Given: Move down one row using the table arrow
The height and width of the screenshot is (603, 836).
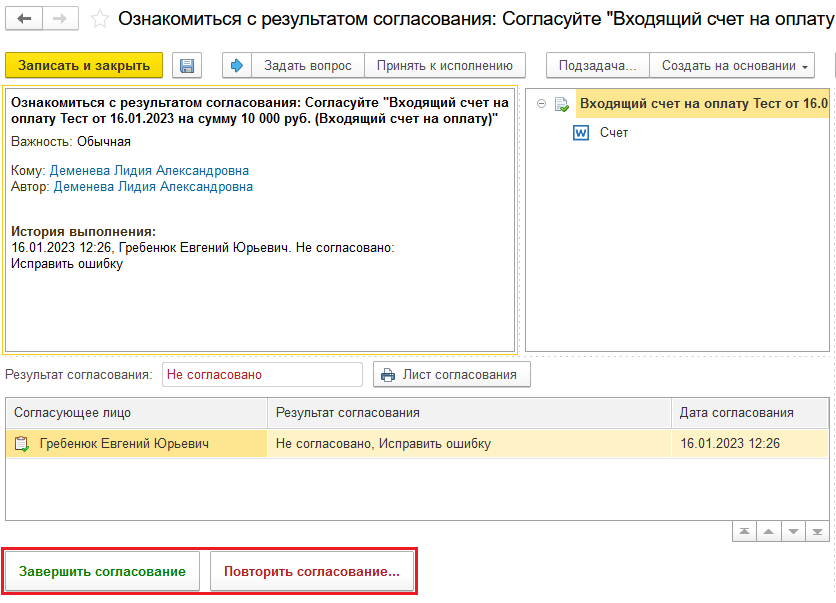Looking at the screenshot, I should (x=792, y=531).
